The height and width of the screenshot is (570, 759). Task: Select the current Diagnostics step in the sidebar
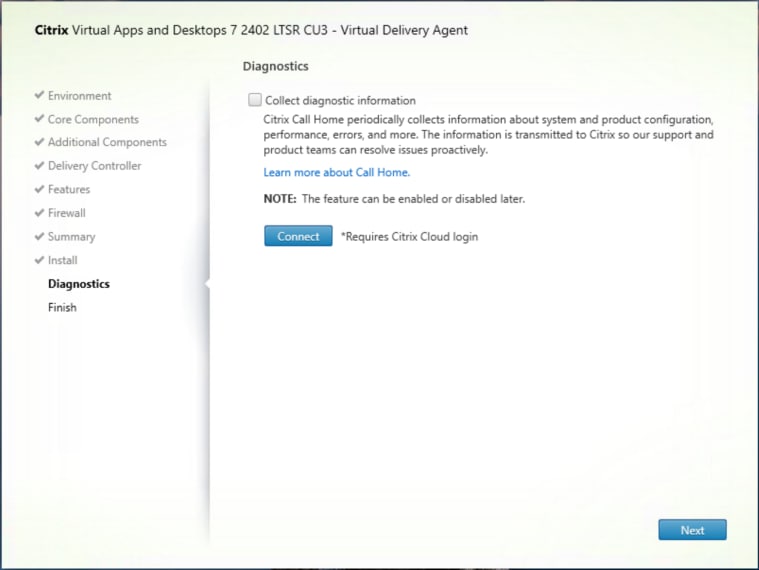point(78,284)
